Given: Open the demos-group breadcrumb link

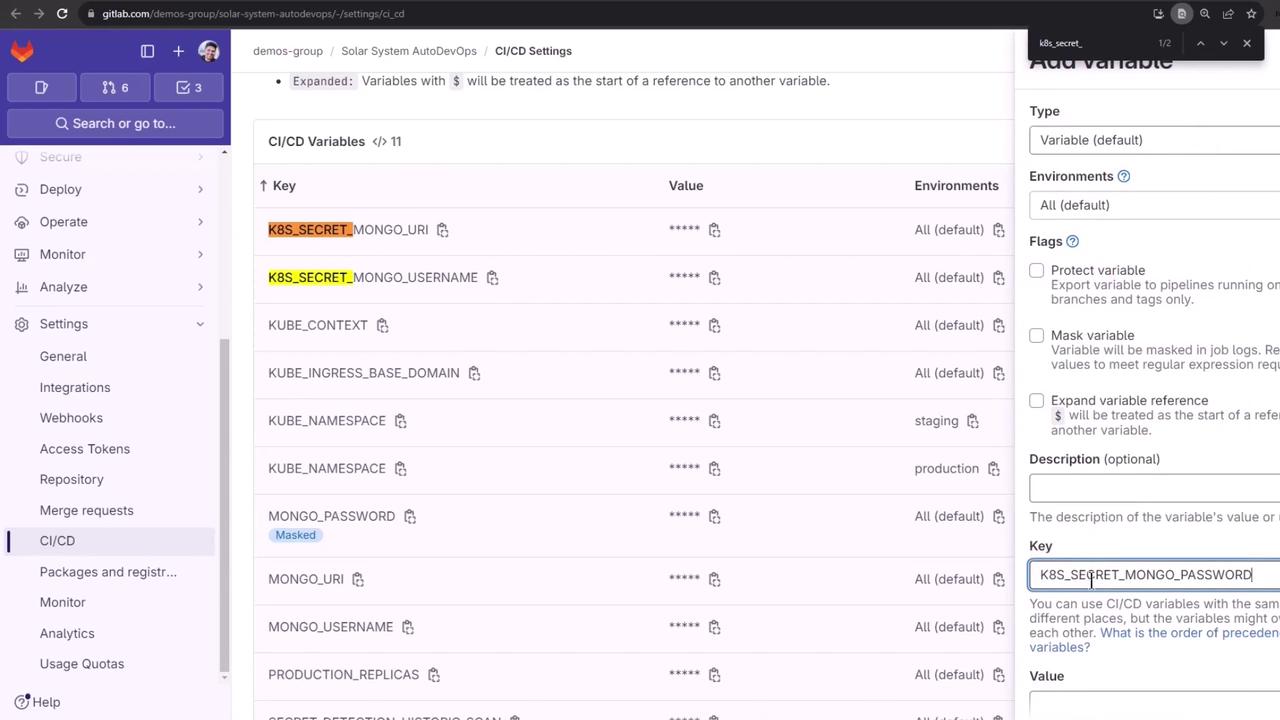Looking at the screenshot, I should point(287,51).
